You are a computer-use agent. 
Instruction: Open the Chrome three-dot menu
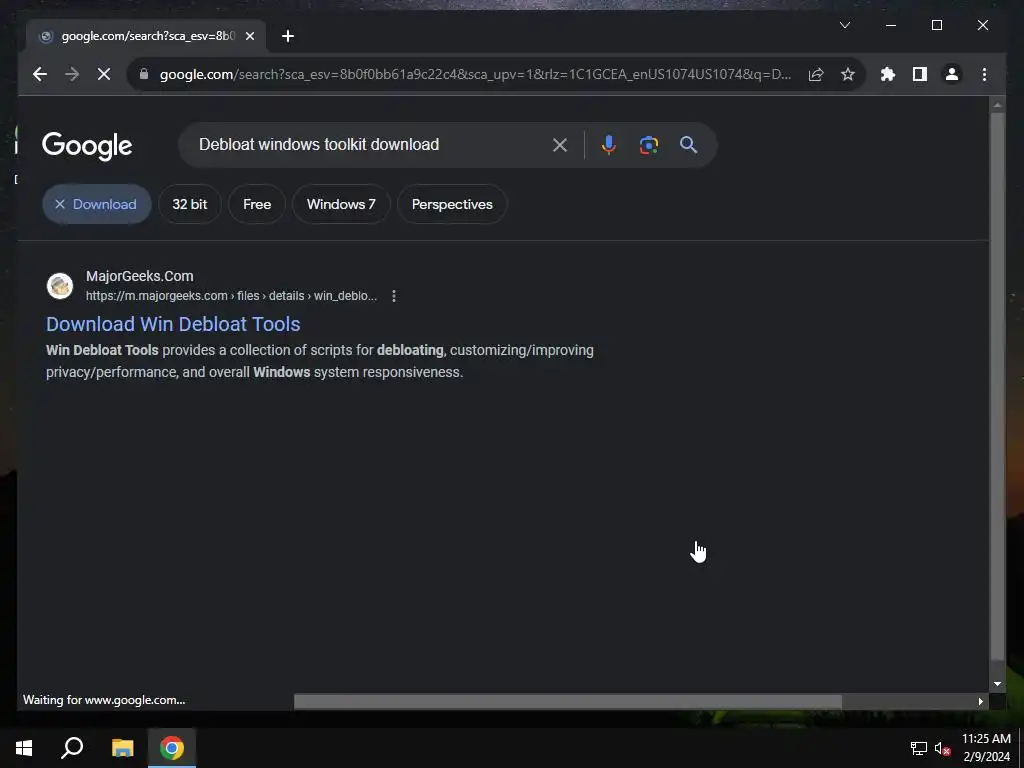coord(984,74)
